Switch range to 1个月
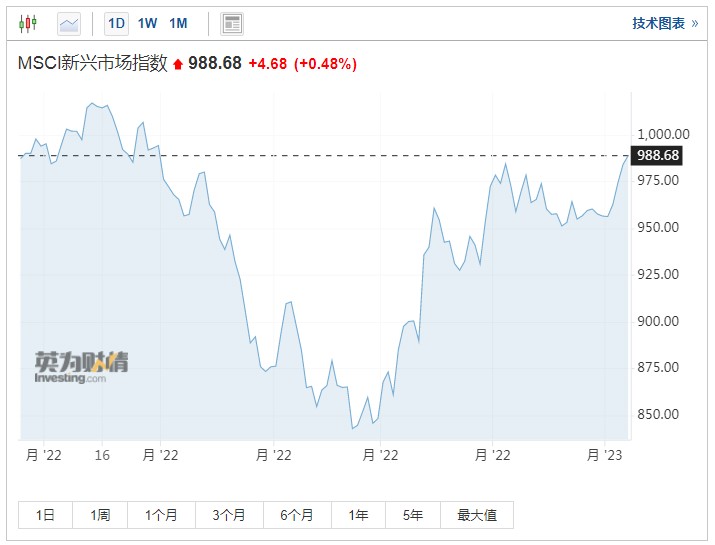 tap(161, 515)
